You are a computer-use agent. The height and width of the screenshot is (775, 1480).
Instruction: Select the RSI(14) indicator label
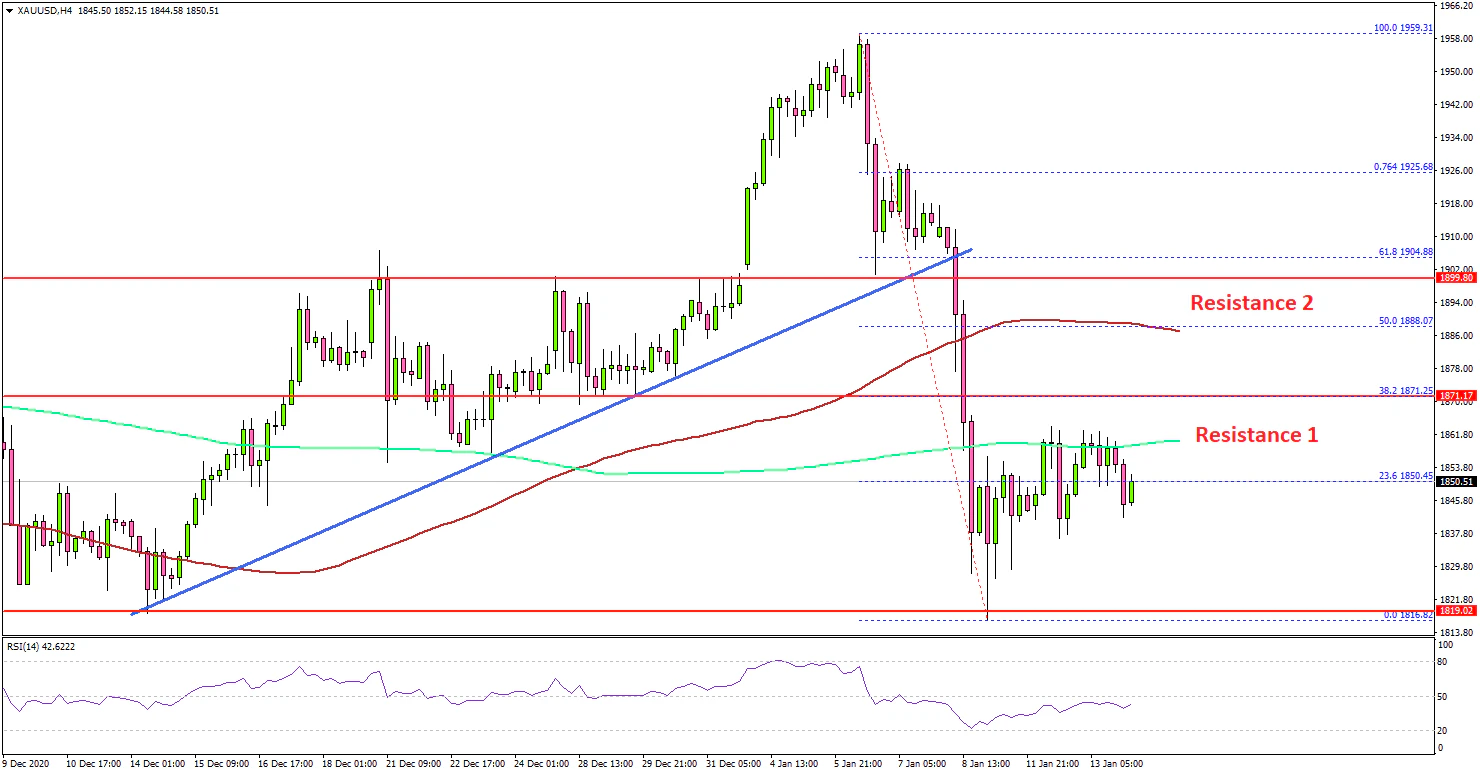click(x=41, y=647)
